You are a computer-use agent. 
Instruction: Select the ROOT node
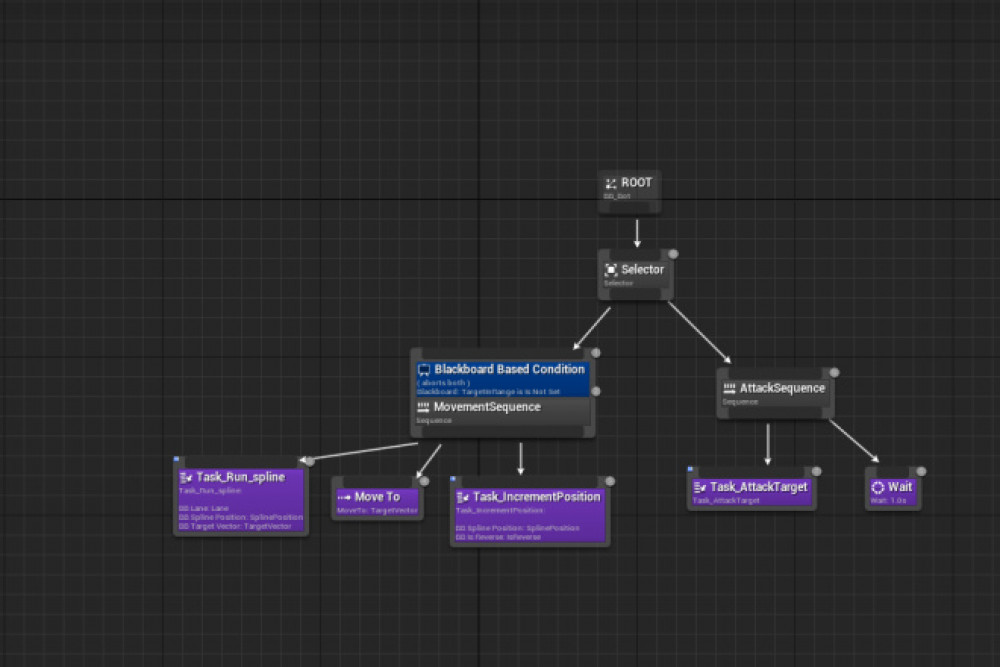pos(629,191)
